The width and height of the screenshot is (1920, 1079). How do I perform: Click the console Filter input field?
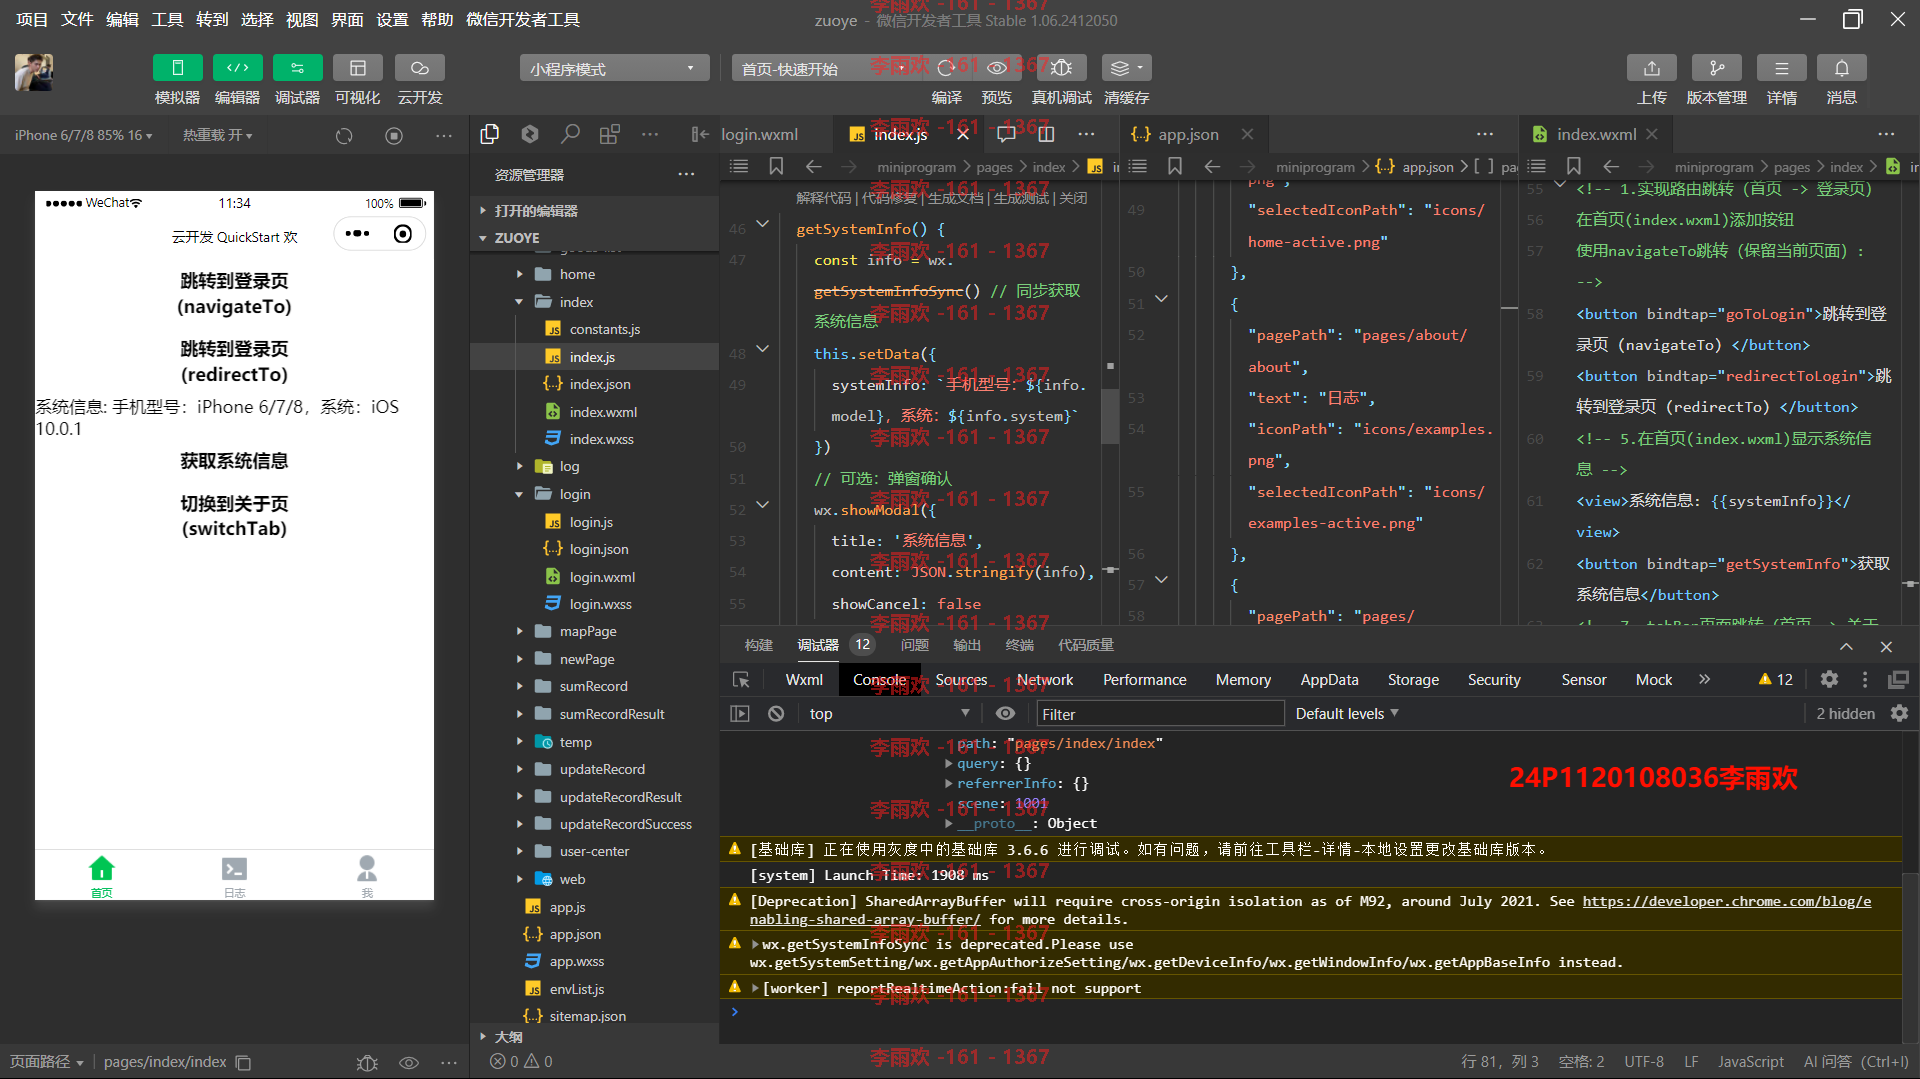click(1159, 713)
